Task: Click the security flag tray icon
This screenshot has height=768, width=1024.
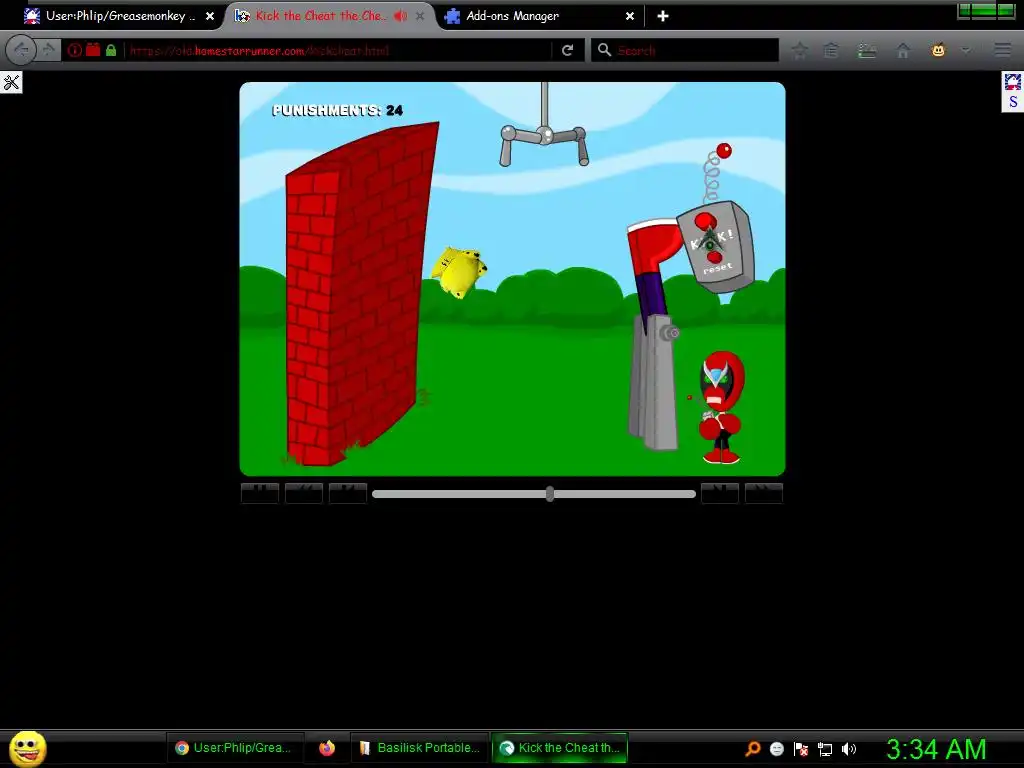Action: [x=801, y=748]
